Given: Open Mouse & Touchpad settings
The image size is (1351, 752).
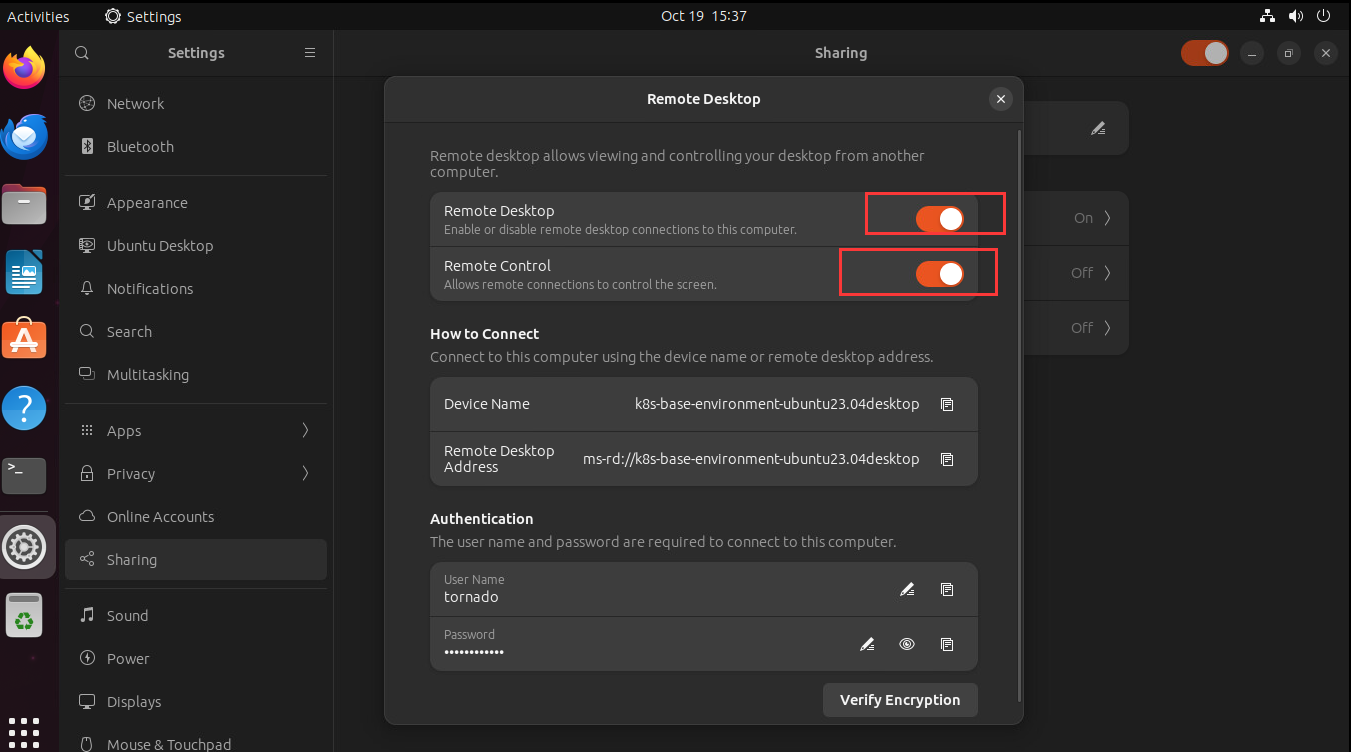Looking at the screenshot, I should tap(196, 744).
